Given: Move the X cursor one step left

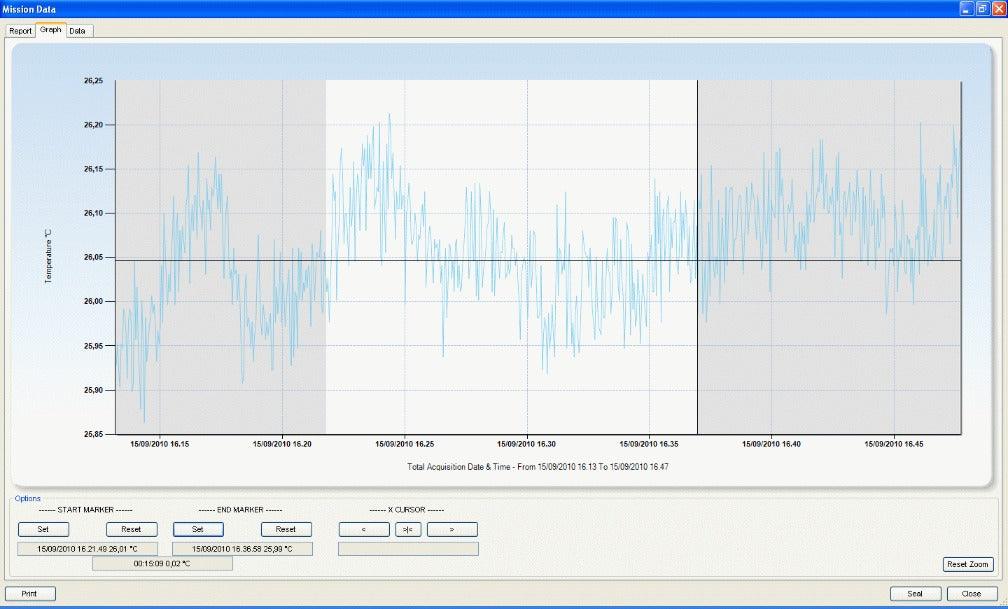Looking at the screenshot, I should pyautogui.click(x=364, y=529).
